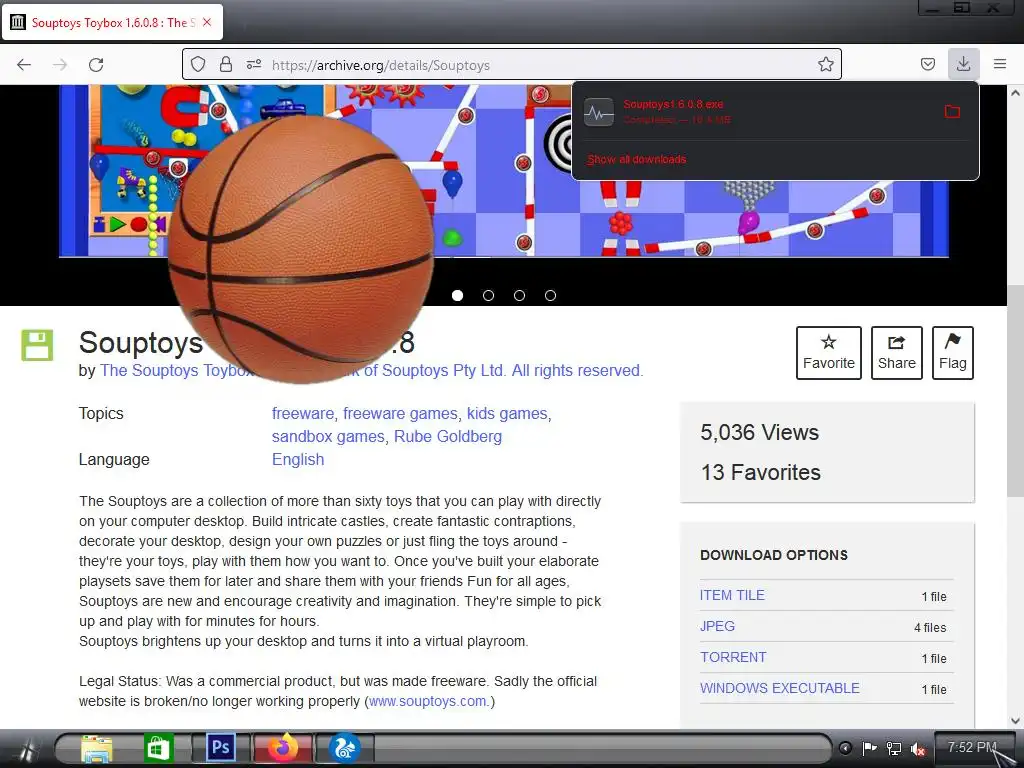Click Show all downloads
This screenshot has height=768, width=1024.
pos(637,159)
